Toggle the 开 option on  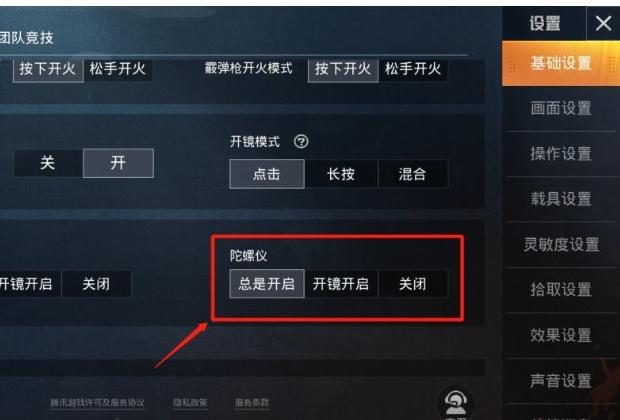click(118, 163)
